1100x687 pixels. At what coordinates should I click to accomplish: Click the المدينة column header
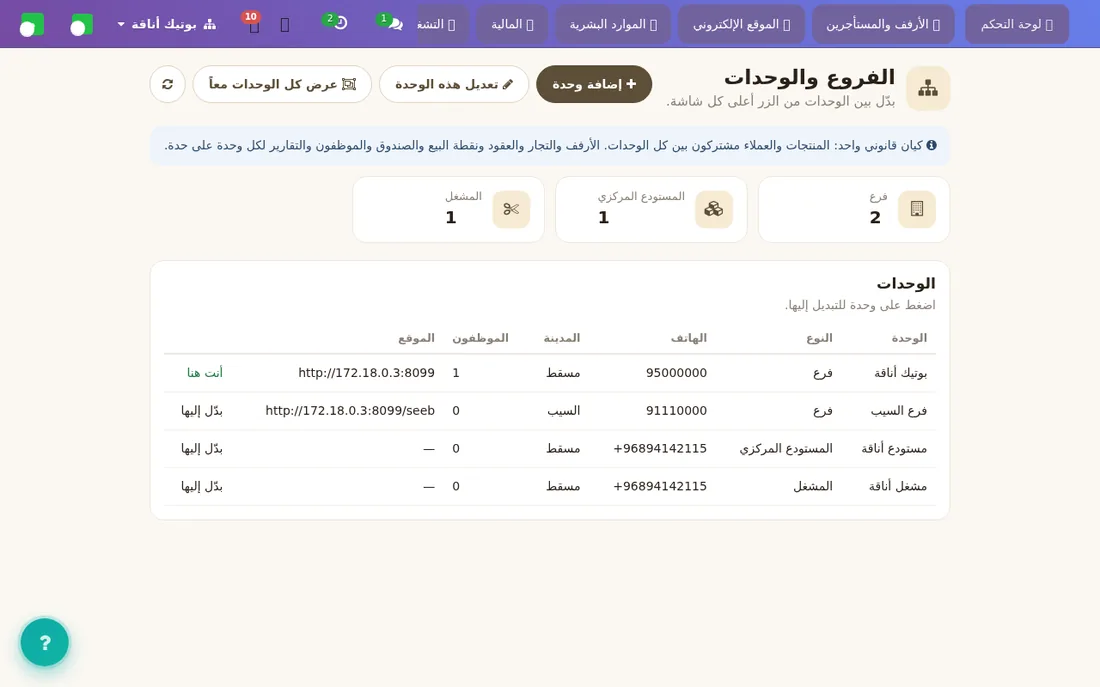point(562,338)
